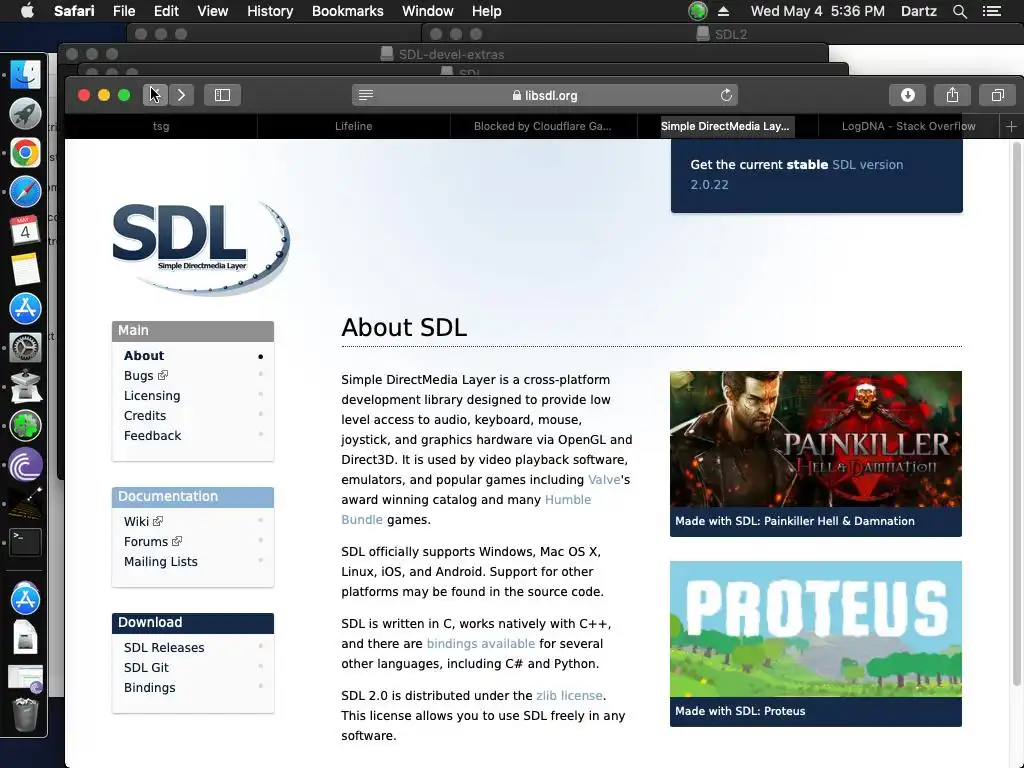This screenshot has width=1024, height=768.
Task: Click the page vertical scrollbar
Action: click(1016, 414)
